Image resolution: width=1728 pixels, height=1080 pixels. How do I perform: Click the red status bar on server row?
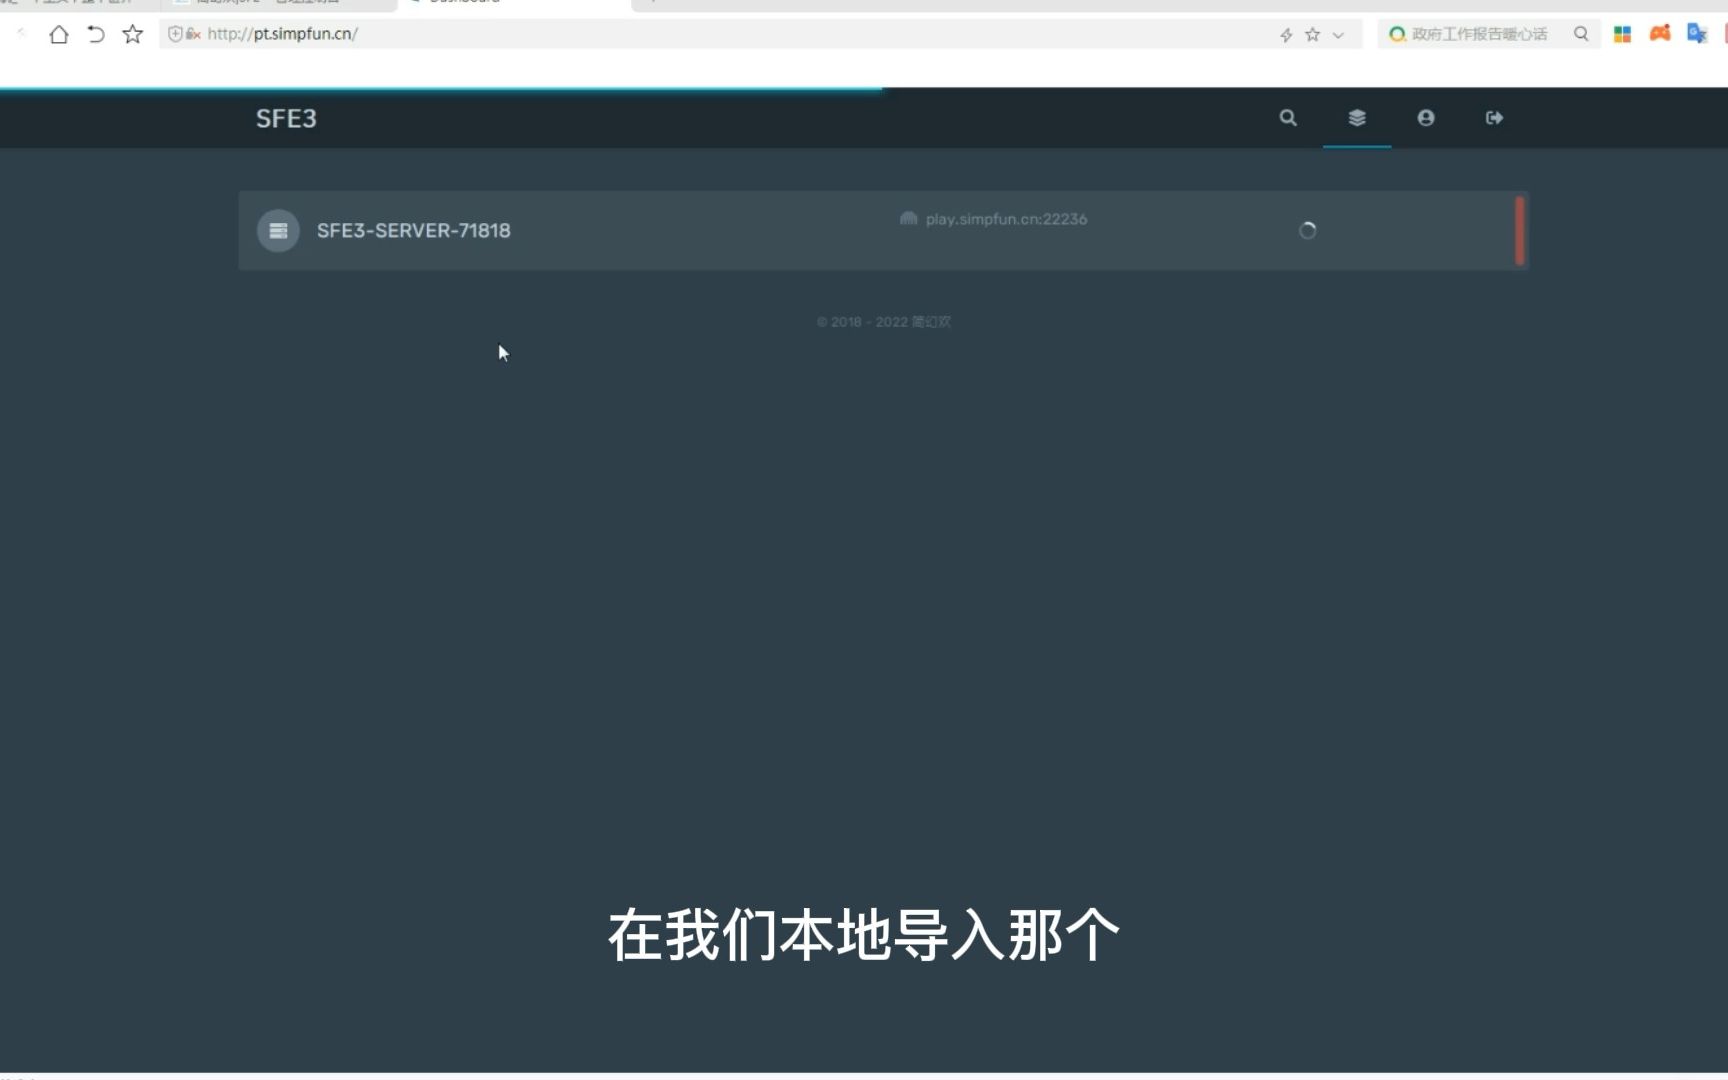pos(1519,231)
